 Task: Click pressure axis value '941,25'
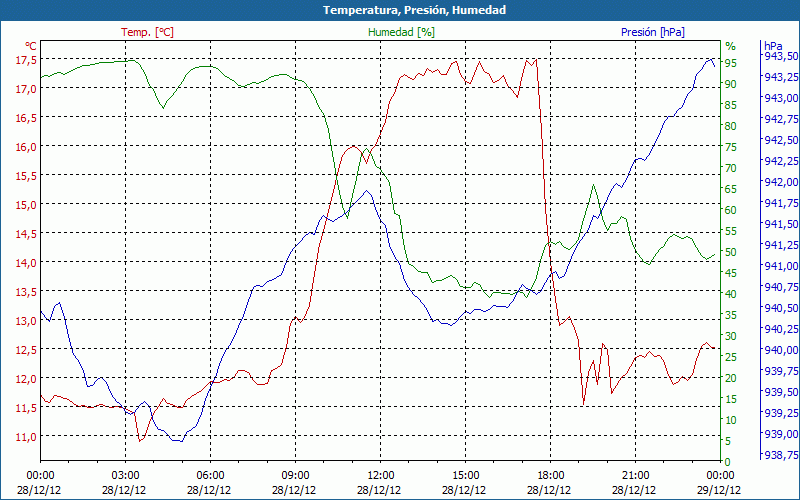[x=782, y=244]
